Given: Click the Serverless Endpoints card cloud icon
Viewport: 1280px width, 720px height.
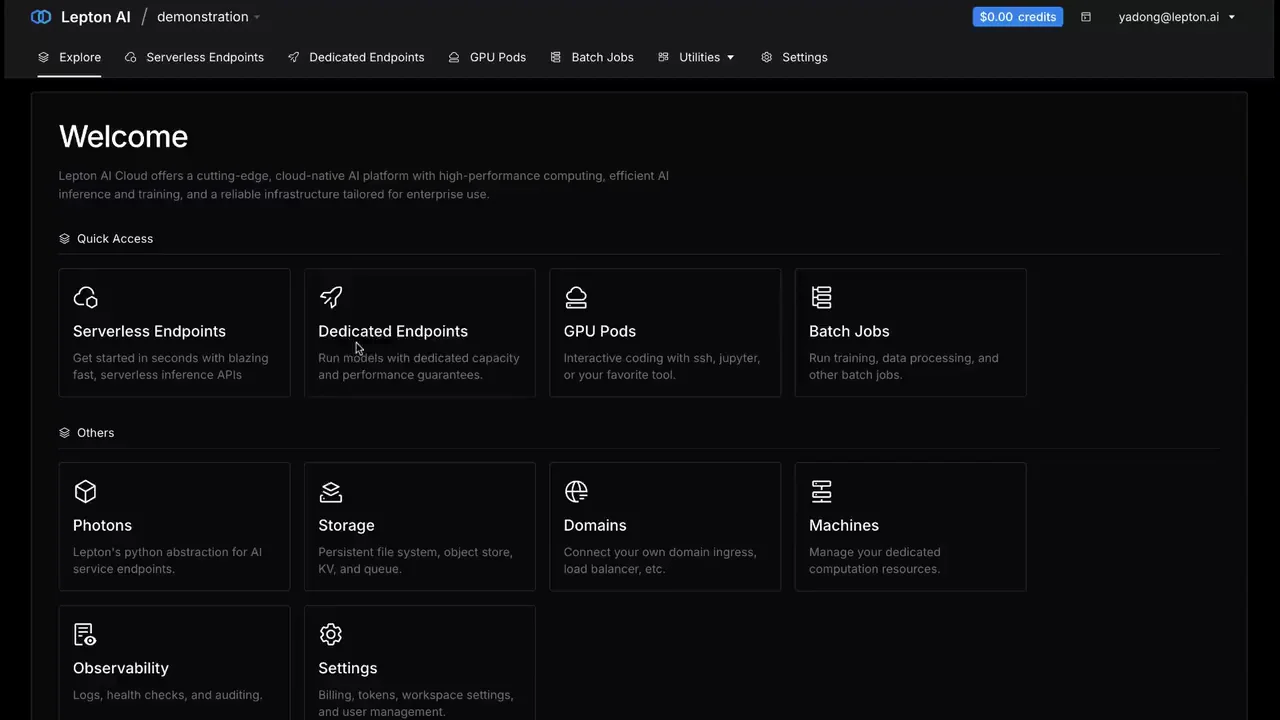Looking at the screenshot, I should tap(85, 297).
